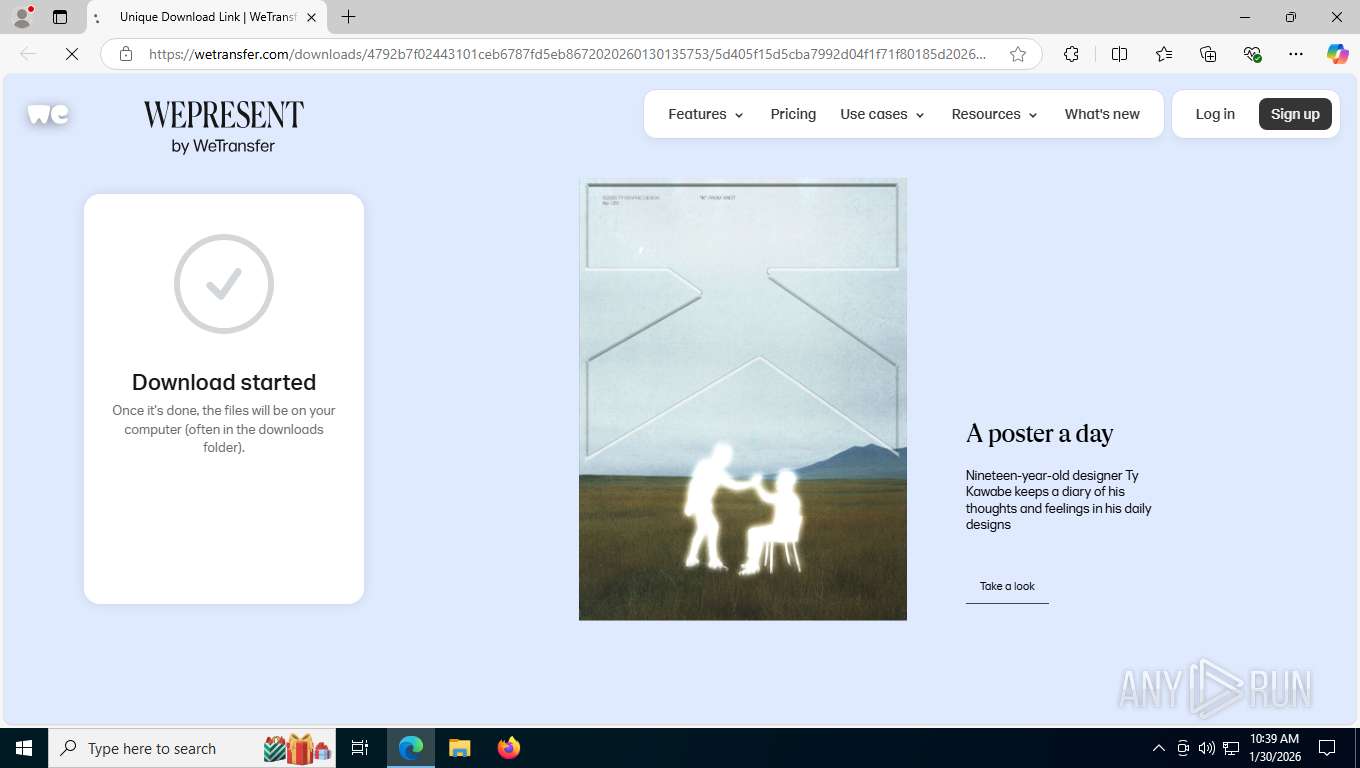Expand the Resources dropdown
The width and height of the screenshot is (1360, 768).
point(995,114)
